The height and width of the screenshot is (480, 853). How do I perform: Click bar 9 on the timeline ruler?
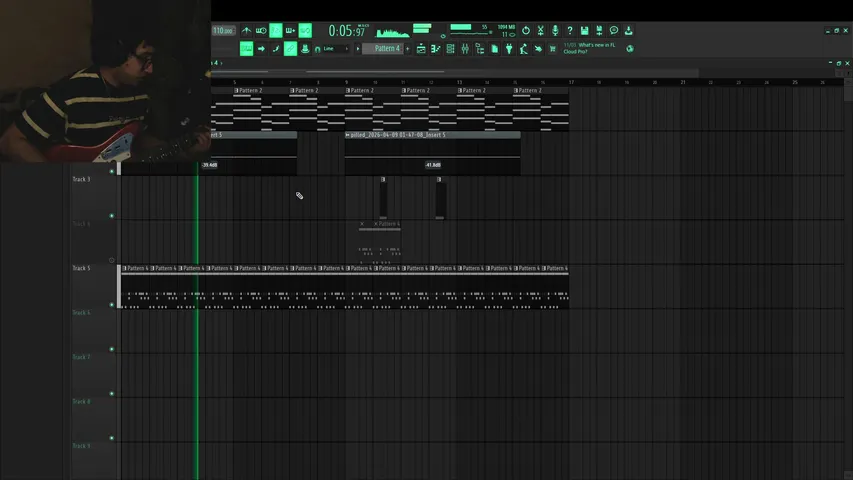click(347, 82)
